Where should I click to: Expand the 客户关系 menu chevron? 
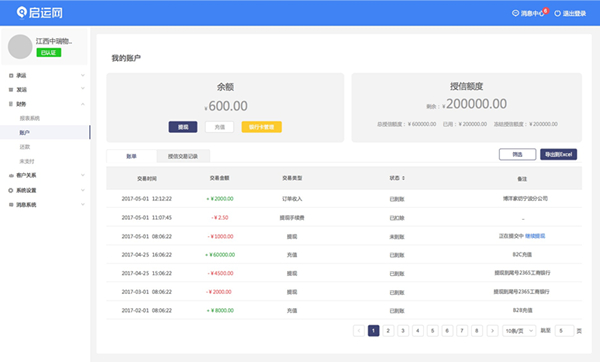(83, 175)
